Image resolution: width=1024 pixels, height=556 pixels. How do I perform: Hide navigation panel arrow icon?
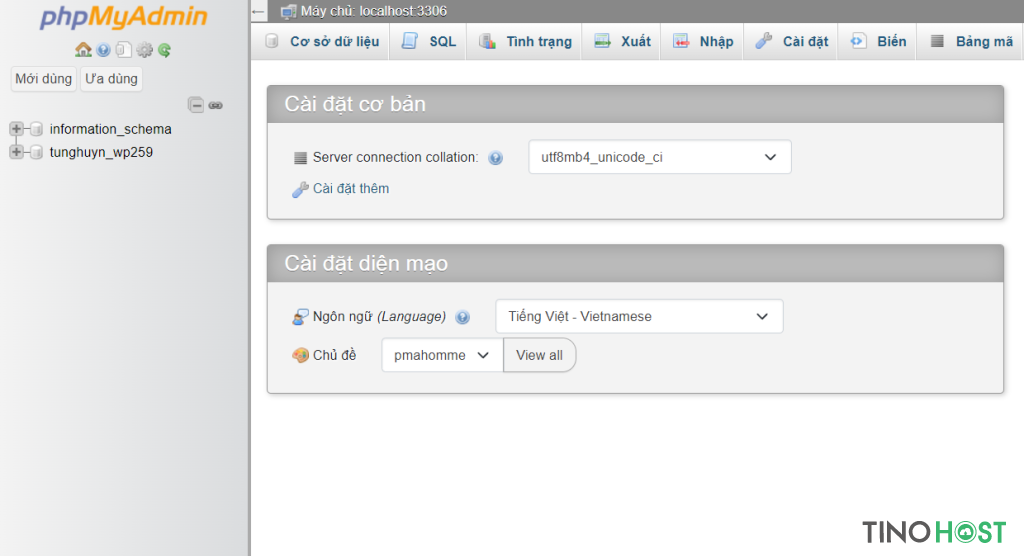tap(258, 11)
